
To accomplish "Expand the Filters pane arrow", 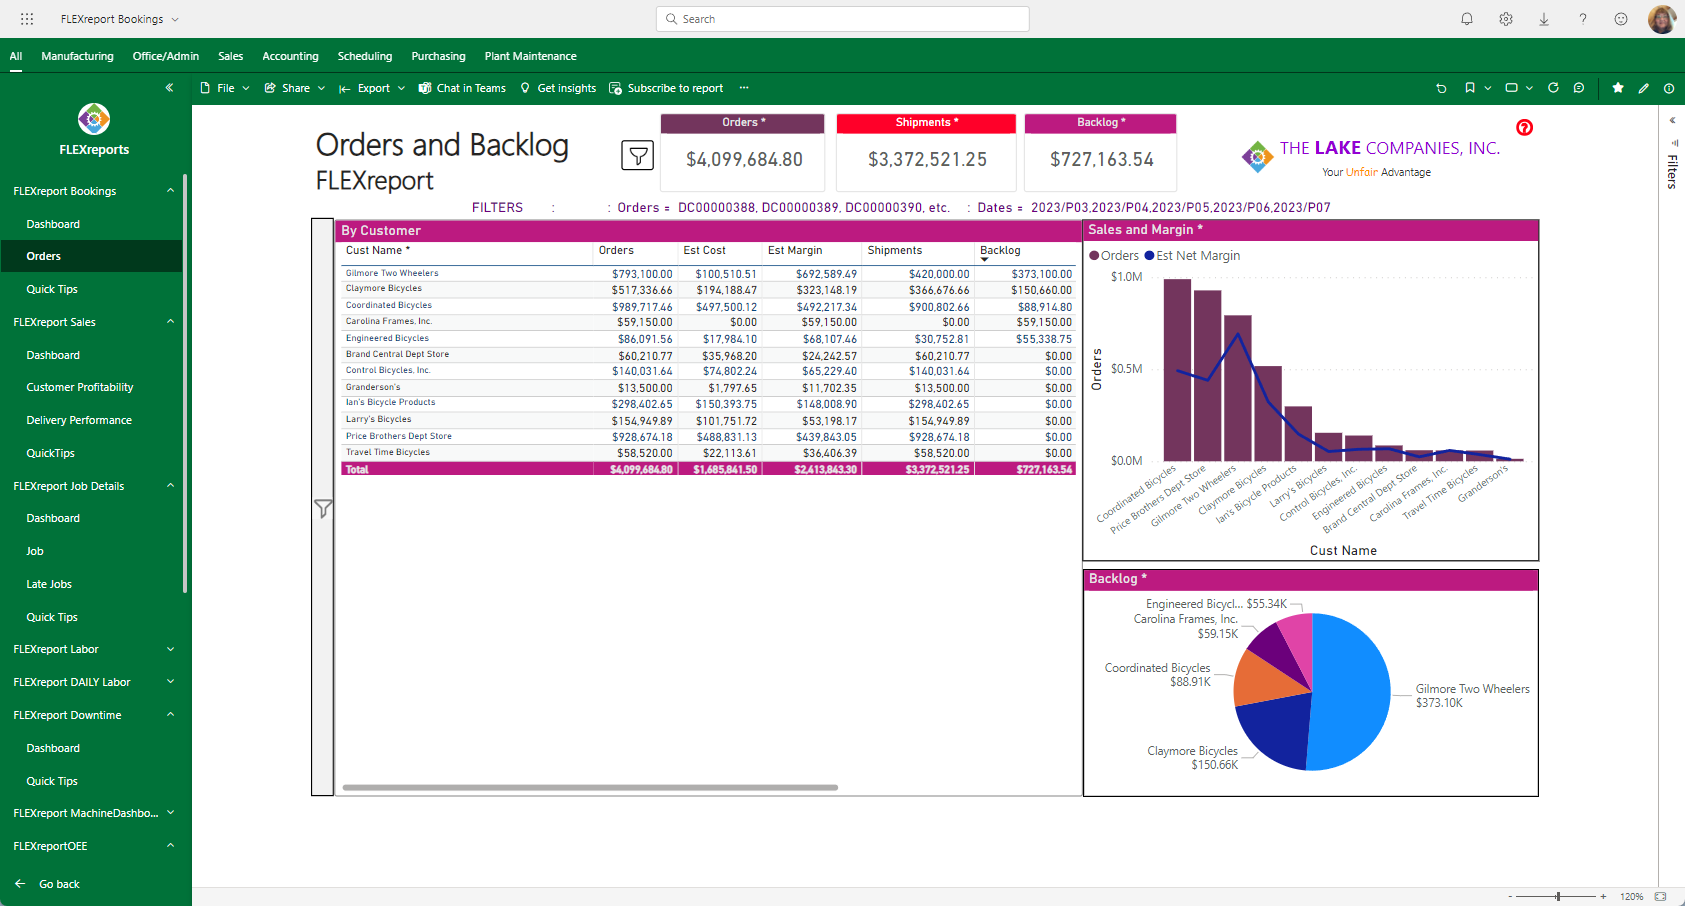I will pyautogui.click(x=1672, y=120).
